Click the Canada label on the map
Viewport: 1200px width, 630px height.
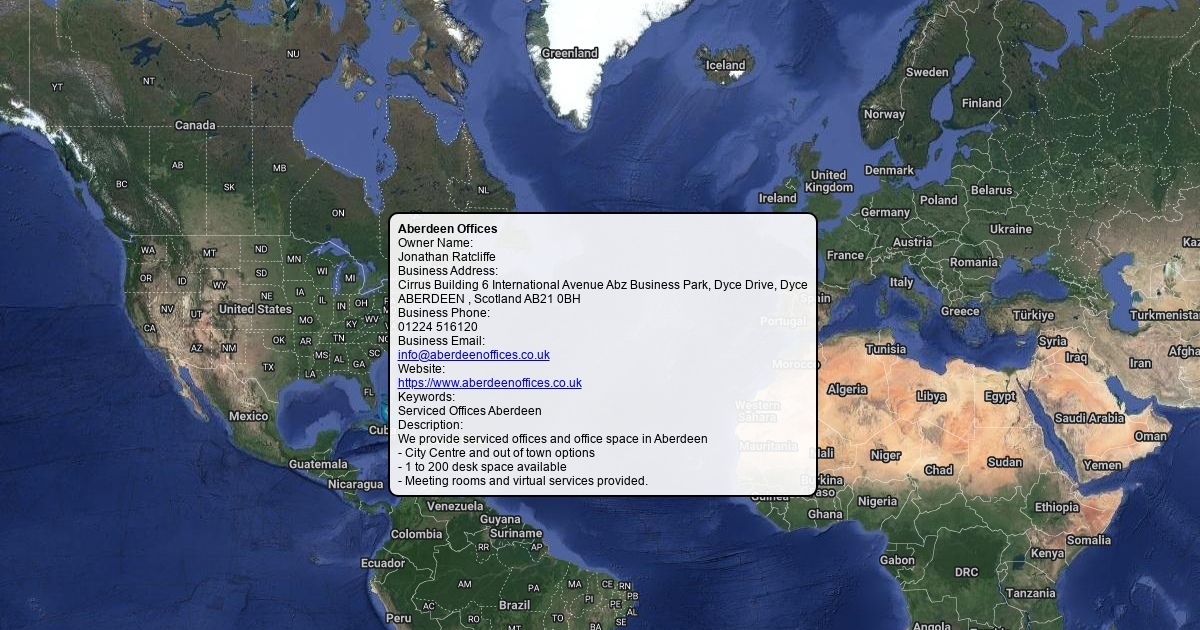(195, 125)
